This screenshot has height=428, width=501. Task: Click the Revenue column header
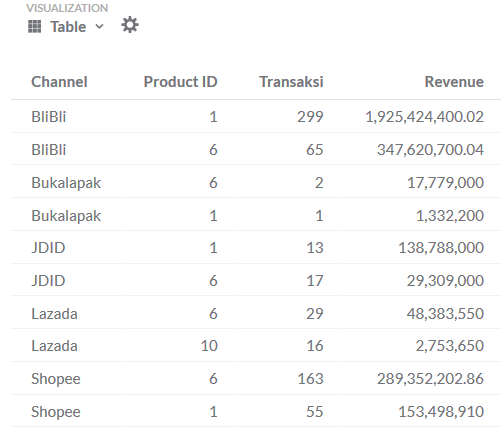[x=454, y=82]
